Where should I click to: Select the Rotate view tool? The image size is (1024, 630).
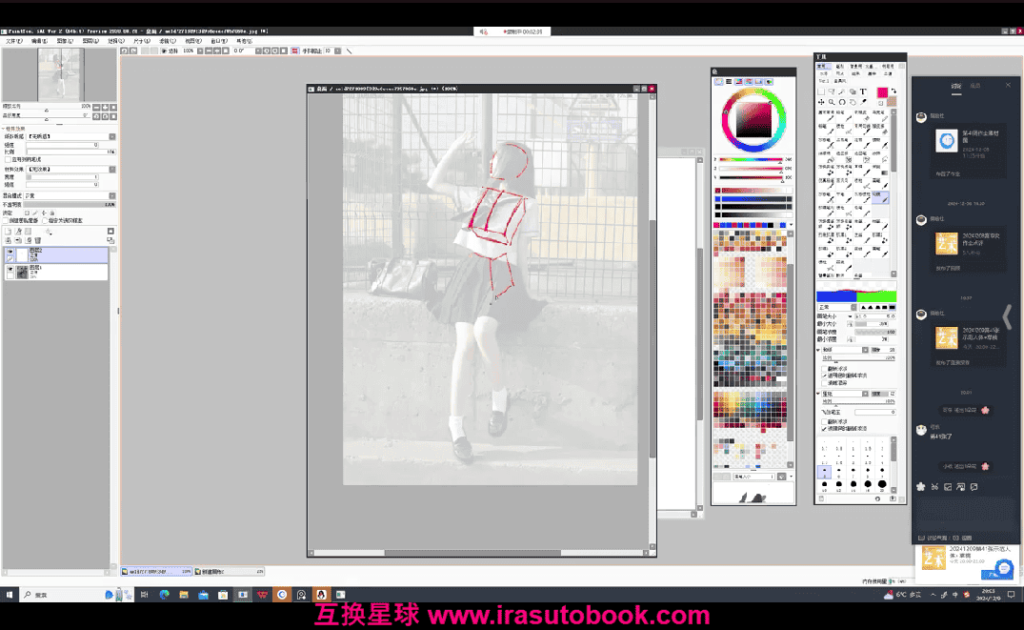click(x=842, y=102)
